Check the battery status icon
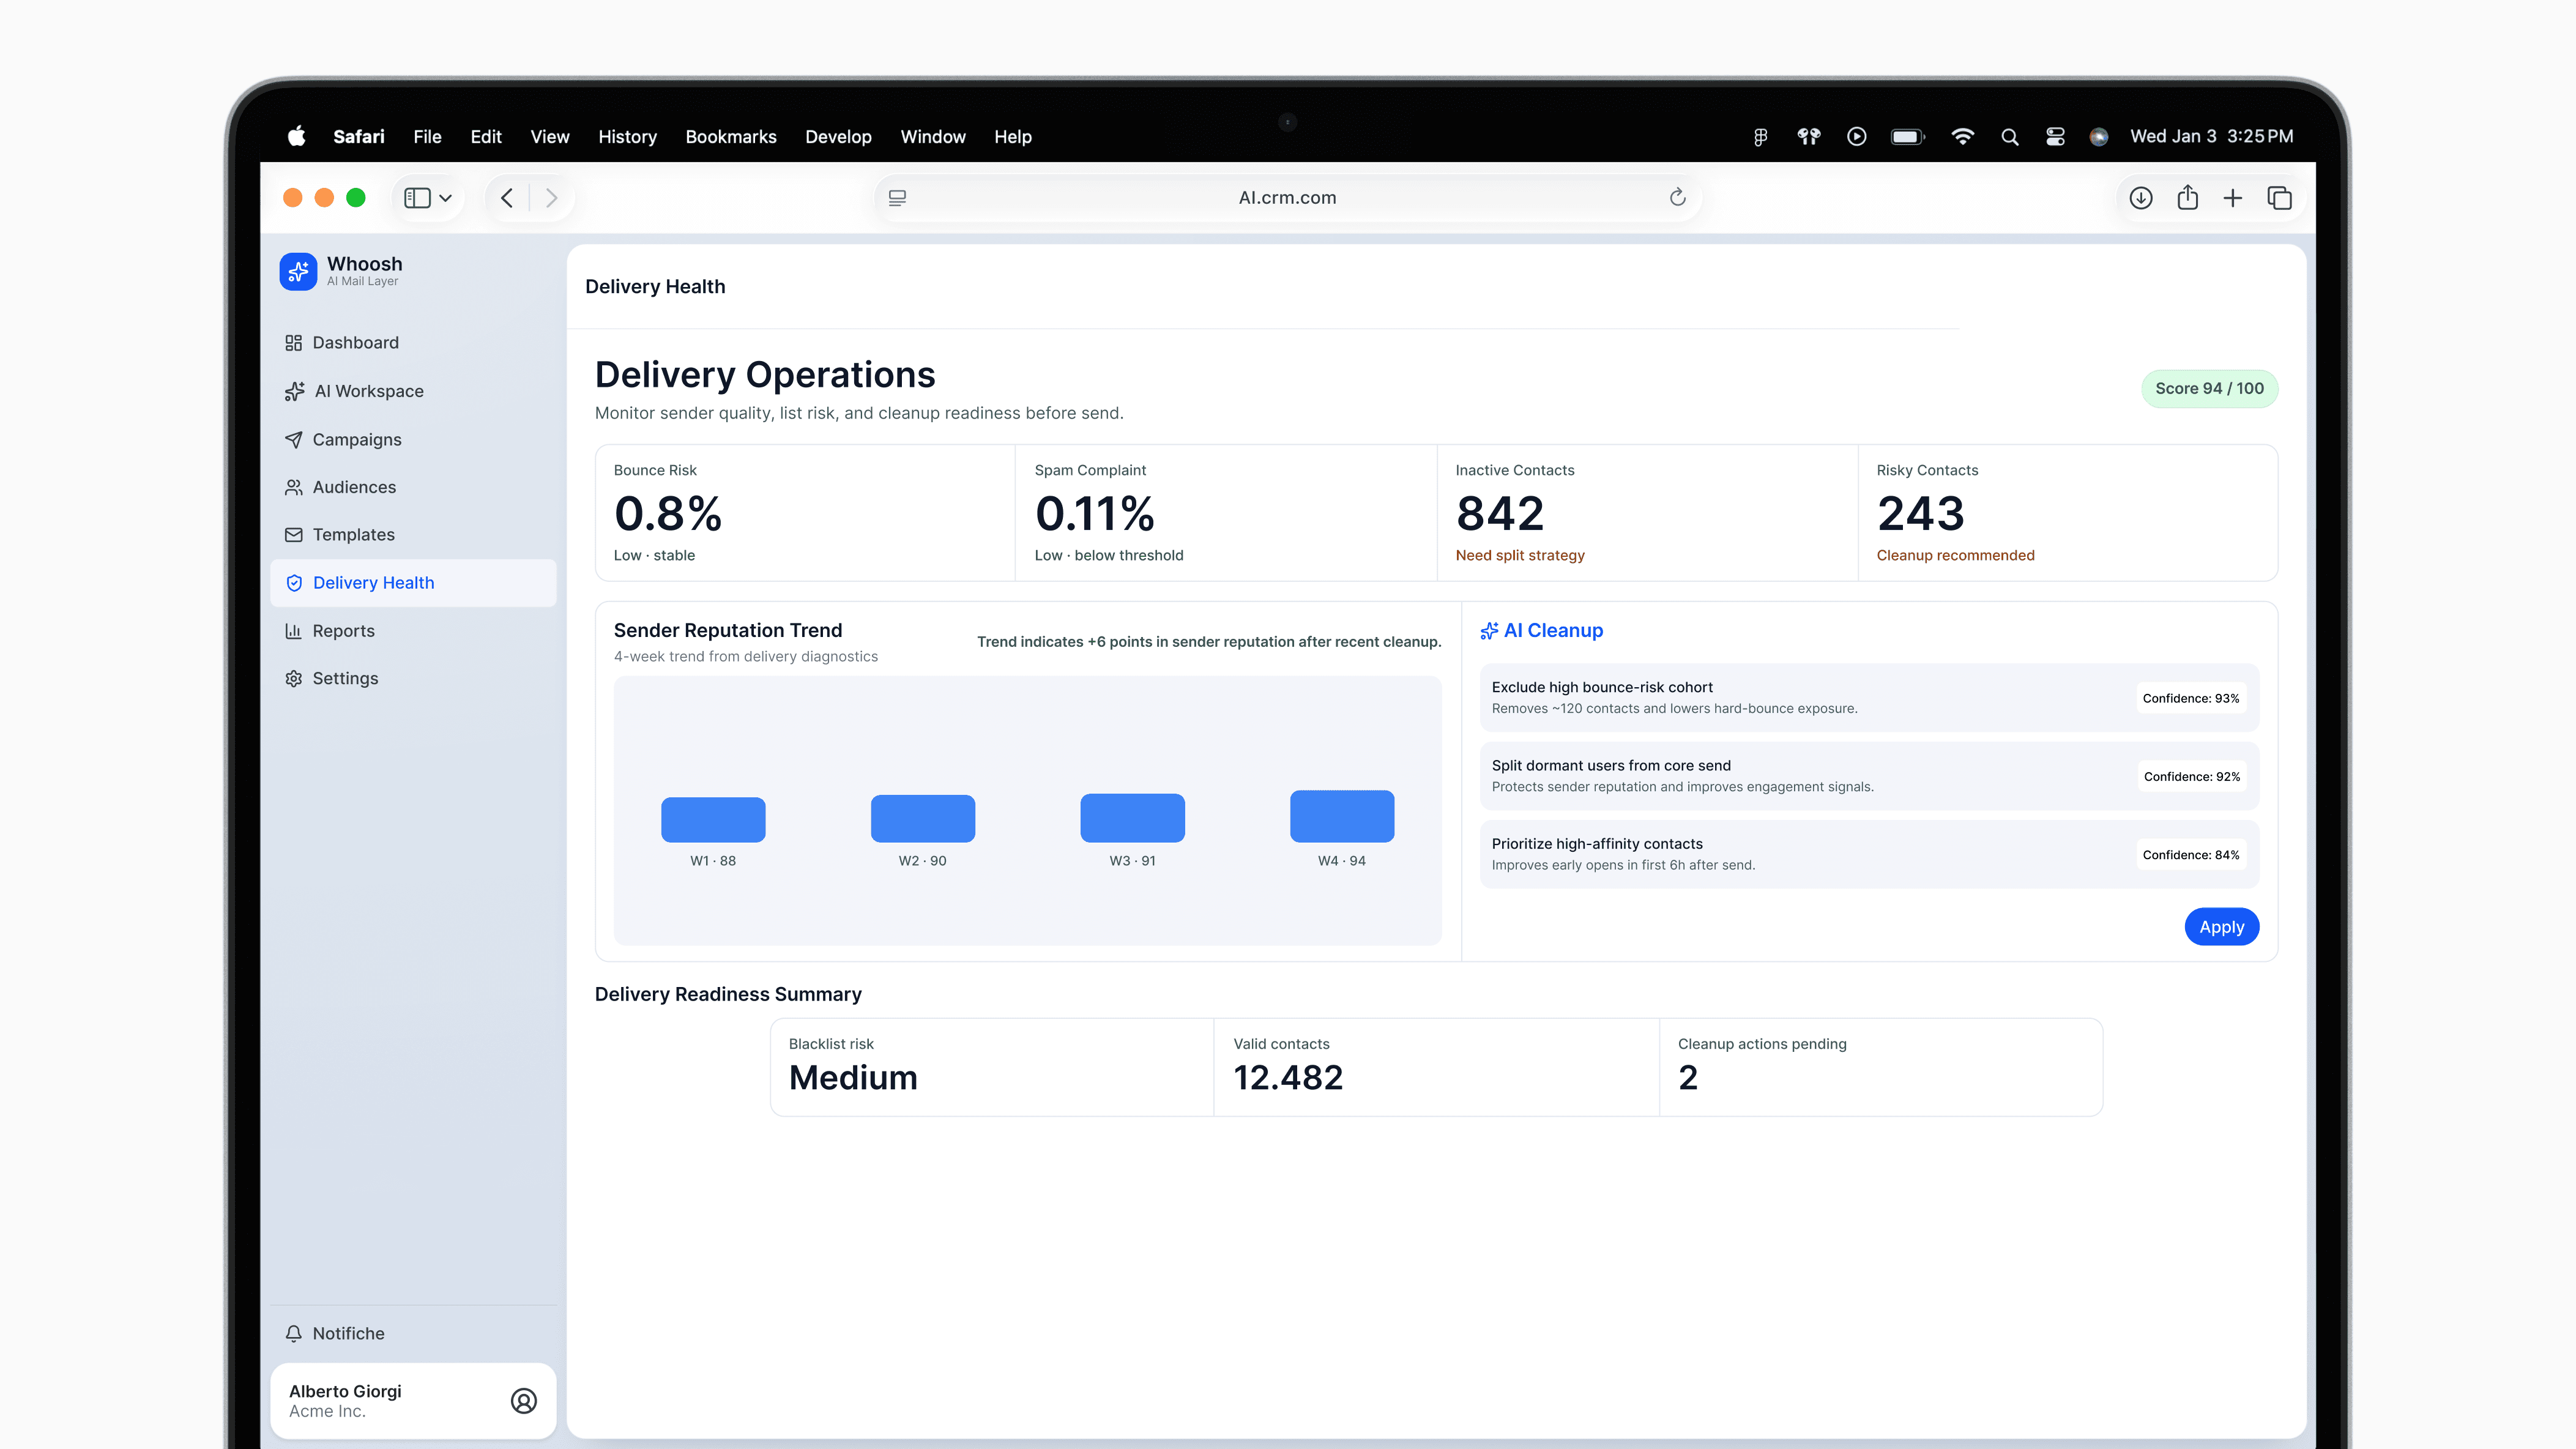The height and width of the screenshot is (1449, 2576). click(x=1908, y=137)
